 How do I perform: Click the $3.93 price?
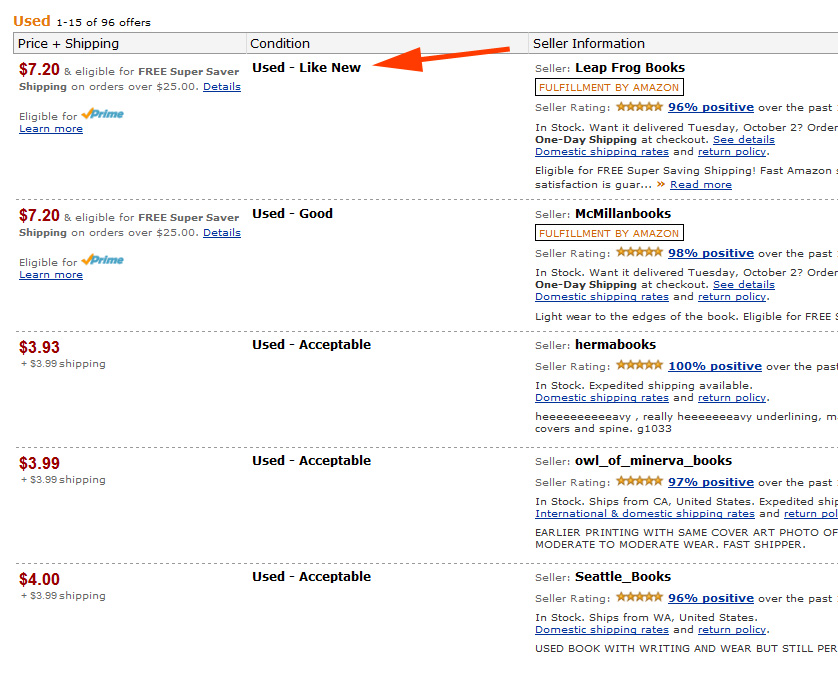point(40,347)
